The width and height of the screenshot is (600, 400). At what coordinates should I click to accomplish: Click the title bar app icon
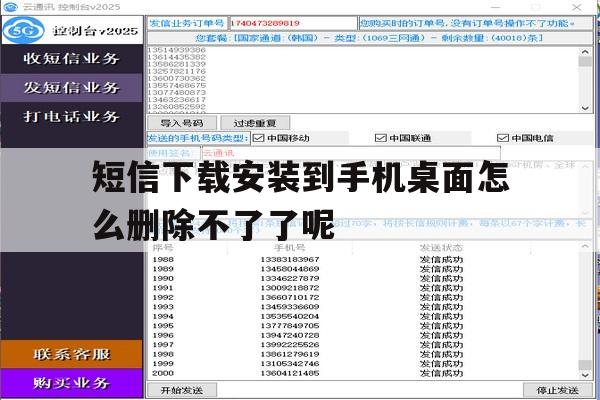click(x=10, y=7)
